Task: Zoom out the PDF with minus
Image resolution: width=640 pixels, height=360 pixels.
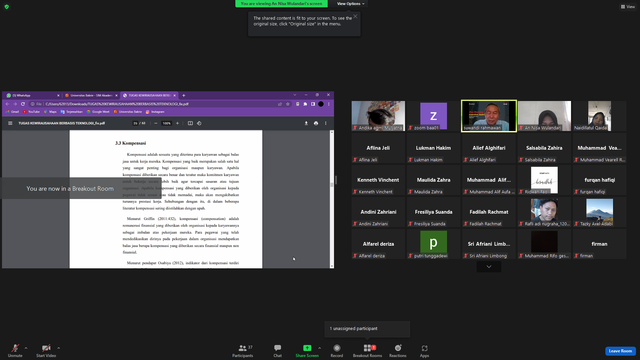Action: 156,123
